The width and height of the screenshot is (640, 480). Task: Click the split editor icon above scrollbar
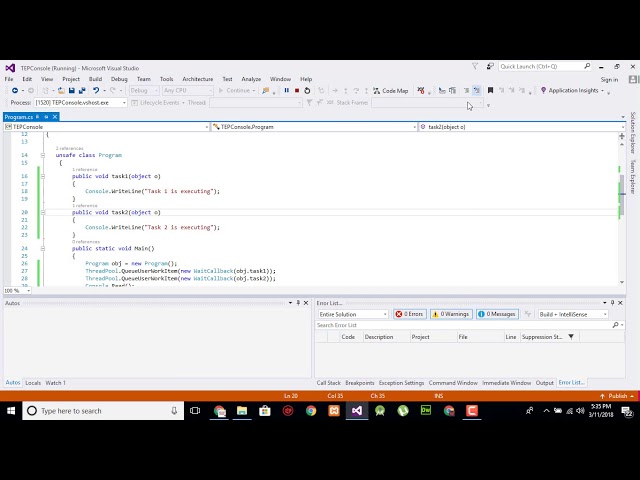(622, 136)
